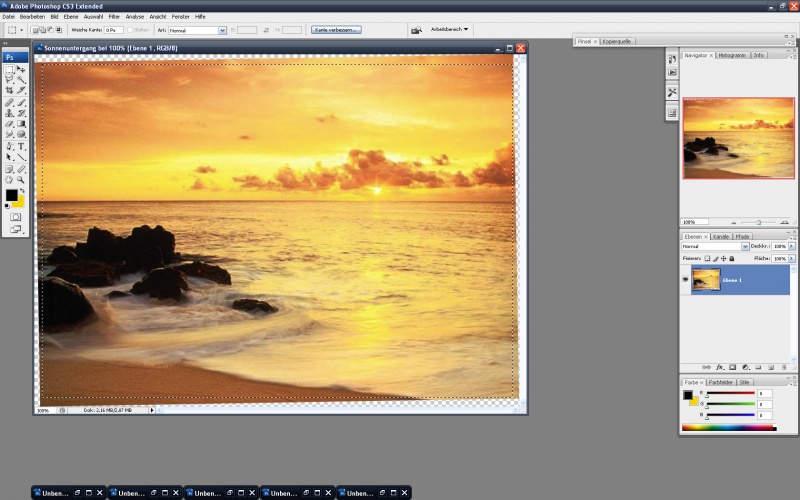The image size is (800, 500).
Task: Open the Art style dropdown
Action: click(x=197, y=31)
